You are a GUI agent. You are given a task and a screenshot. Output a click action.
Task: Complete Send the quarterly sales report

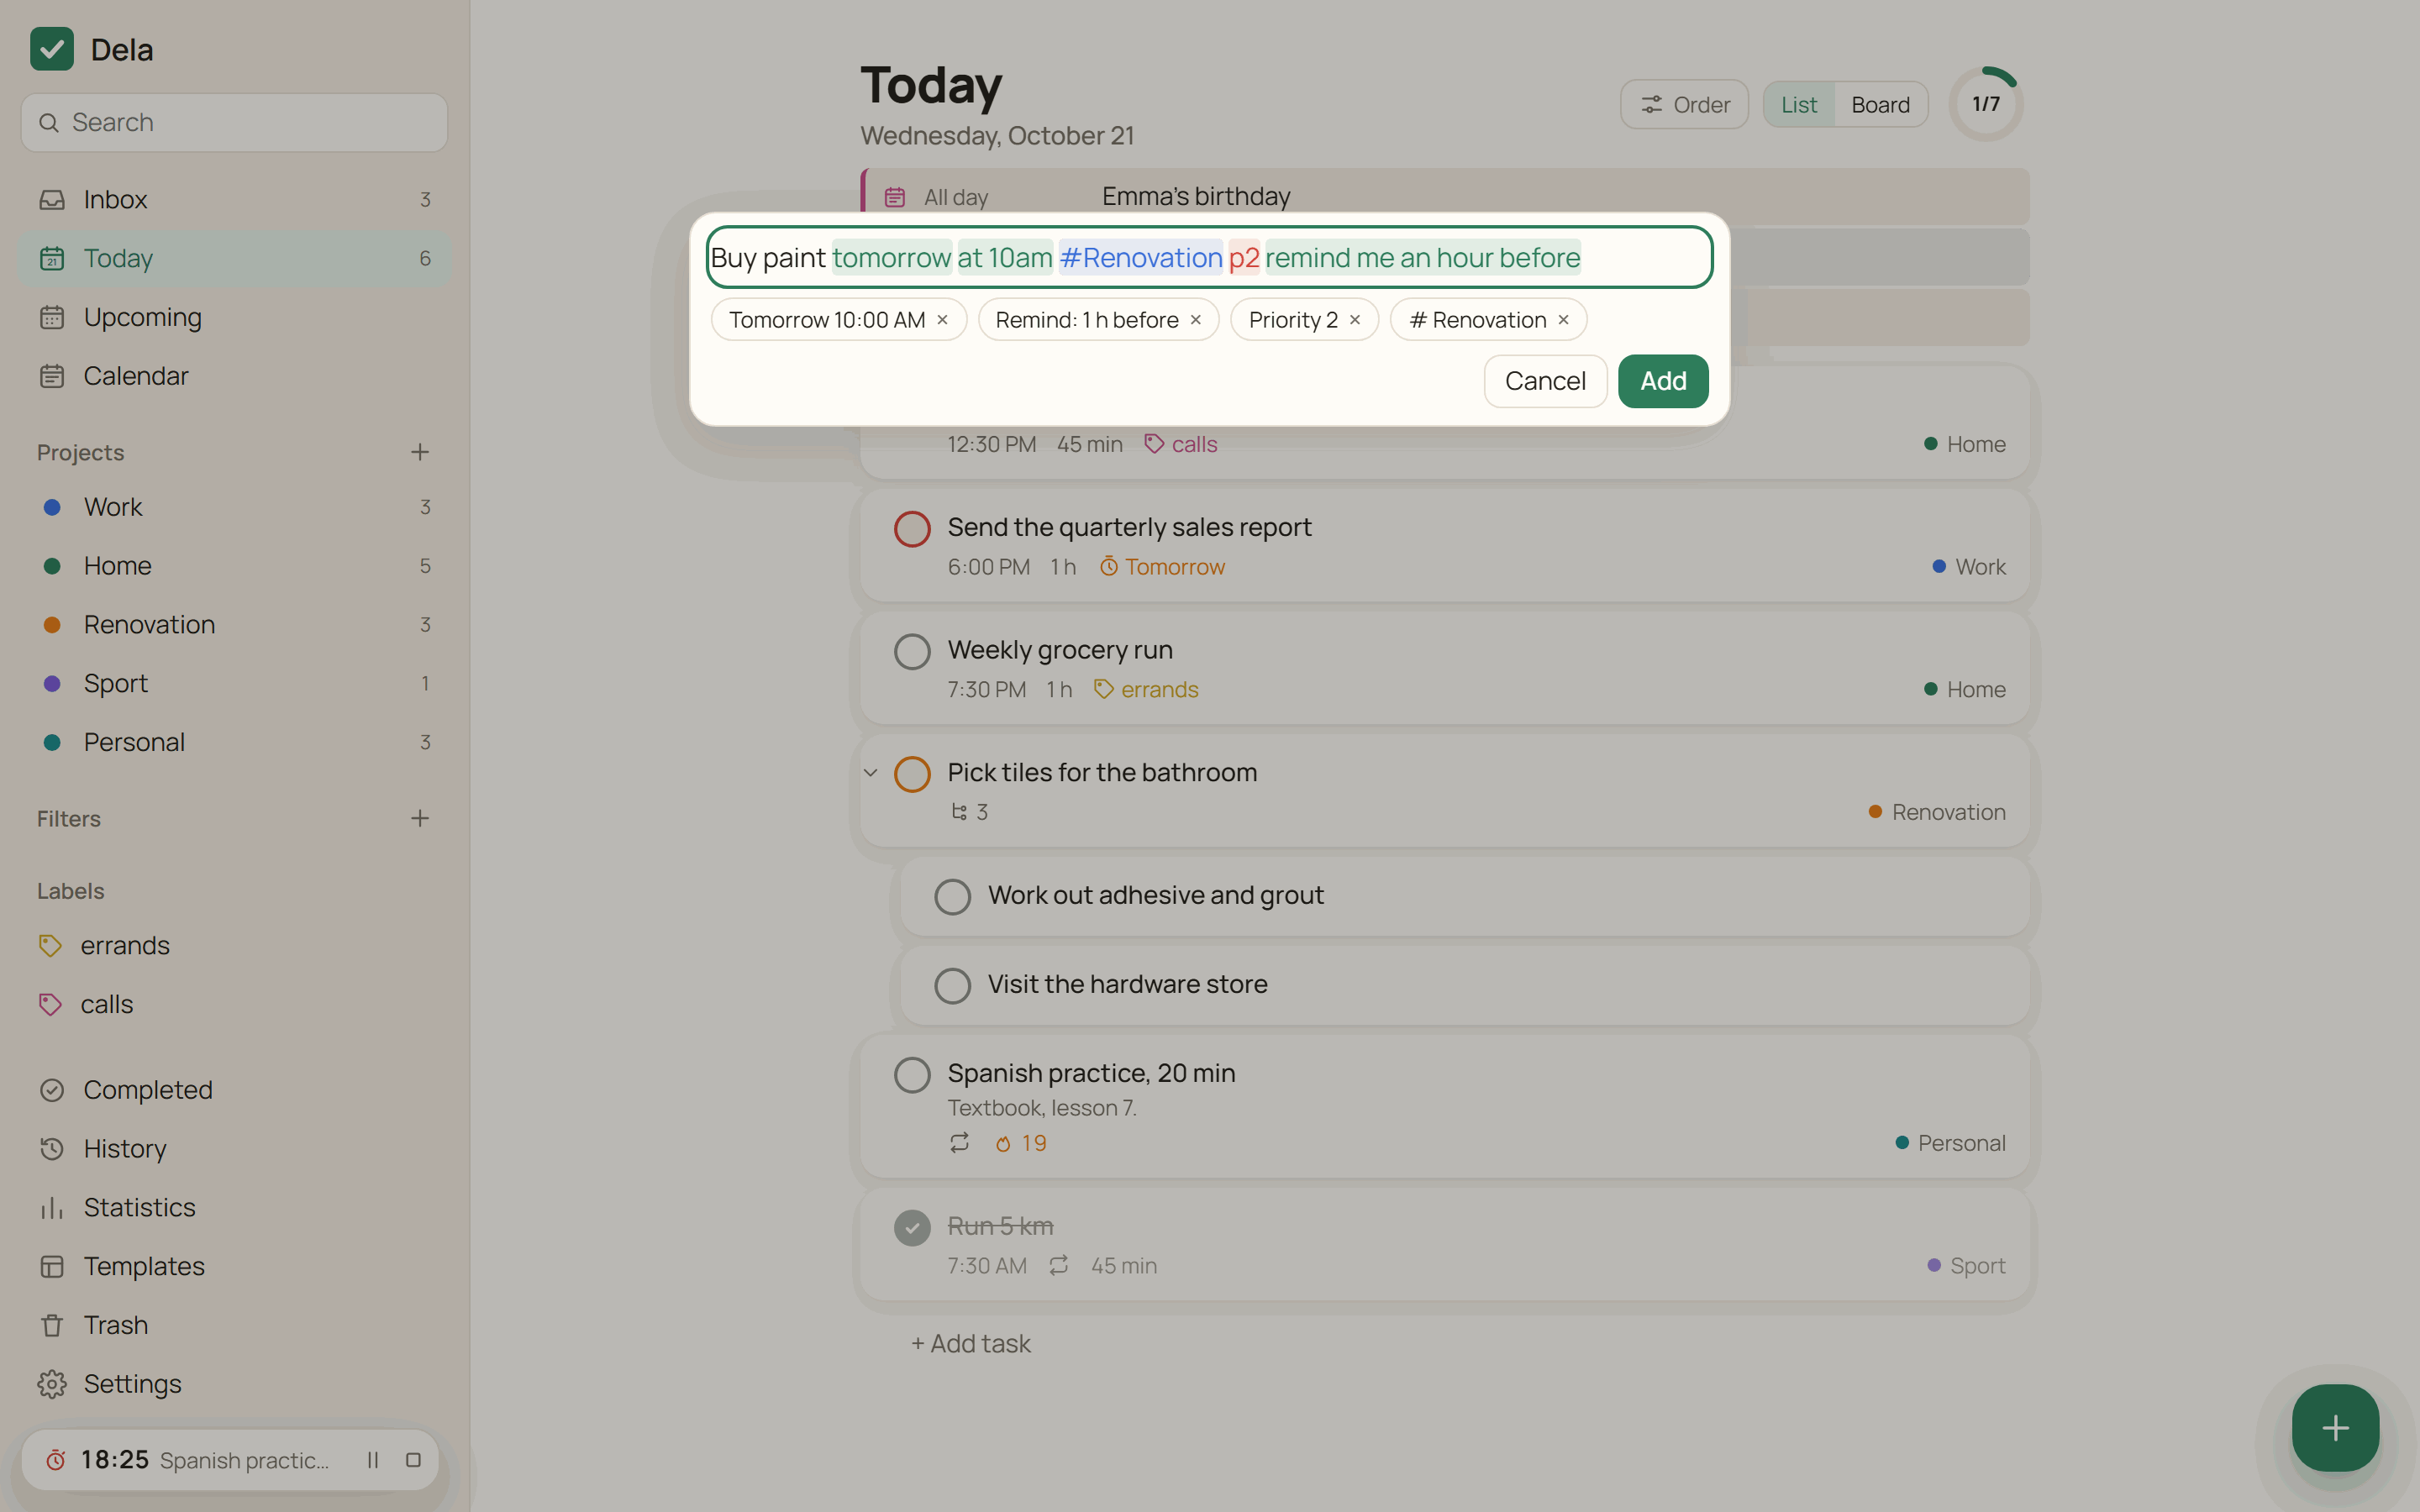point(912,529)
